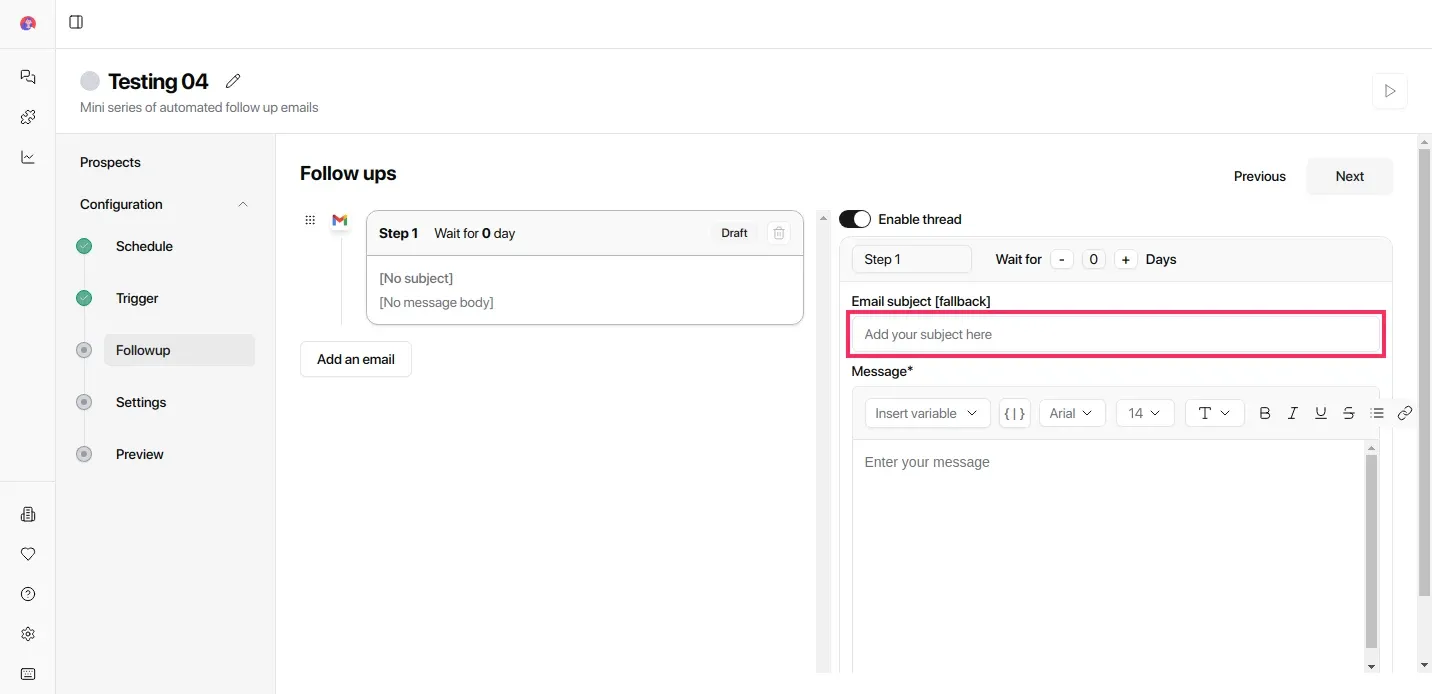Click the play campaign button
The height and width of the screenshot is (694, 1432).
pyautogui.click(x=1389, y=91)
